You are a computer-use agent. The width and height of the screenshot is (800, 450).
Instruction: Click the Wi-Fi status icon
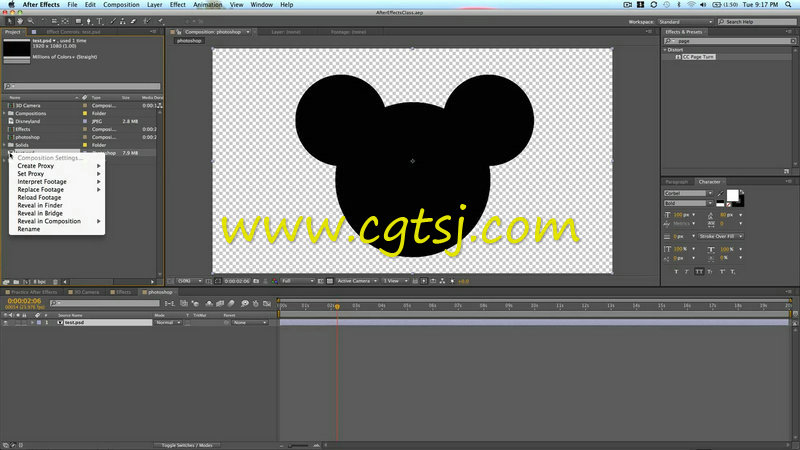pos(691,5)
